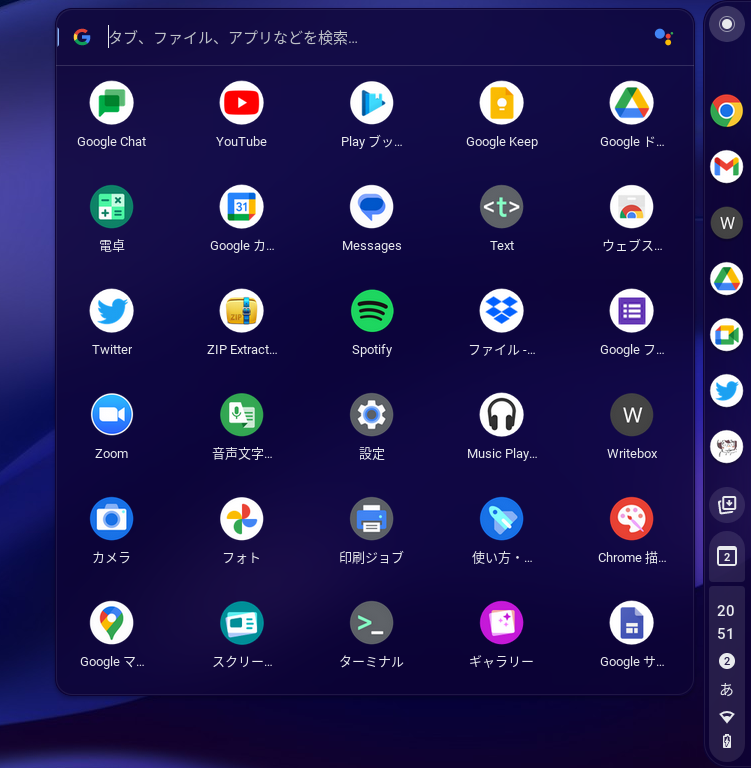Open Google Drive from the shelf

click(727, 279)
